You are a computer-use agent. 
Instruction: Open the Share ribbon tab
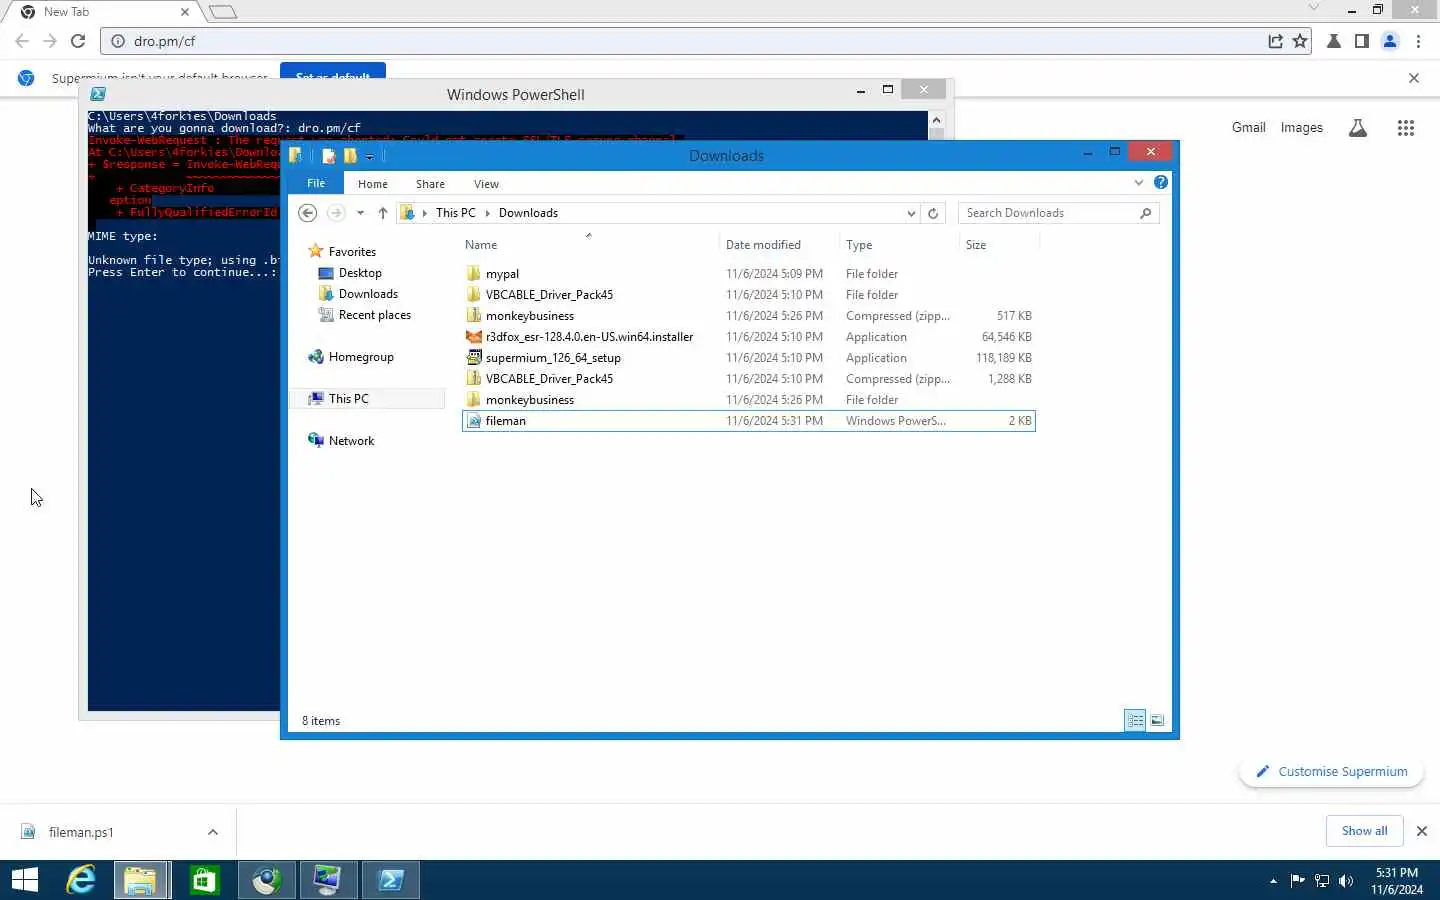click(430, 184)
